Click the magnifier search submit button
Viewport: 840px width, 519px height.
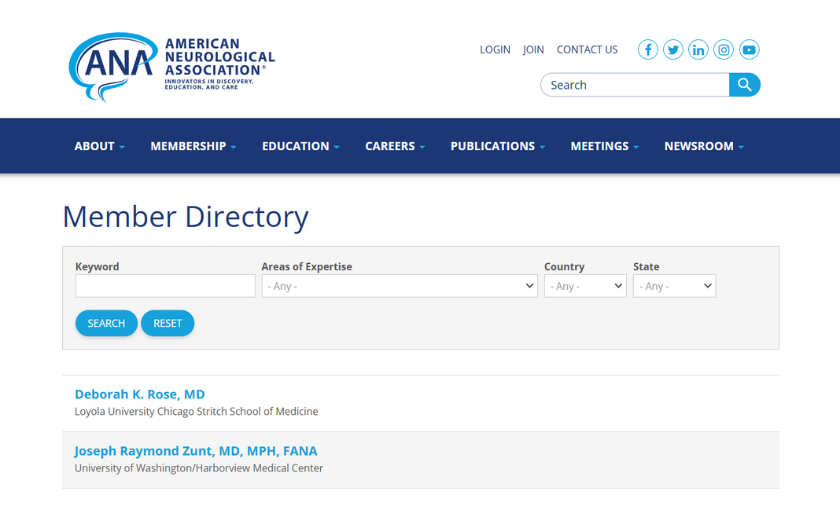click(745, 85)
